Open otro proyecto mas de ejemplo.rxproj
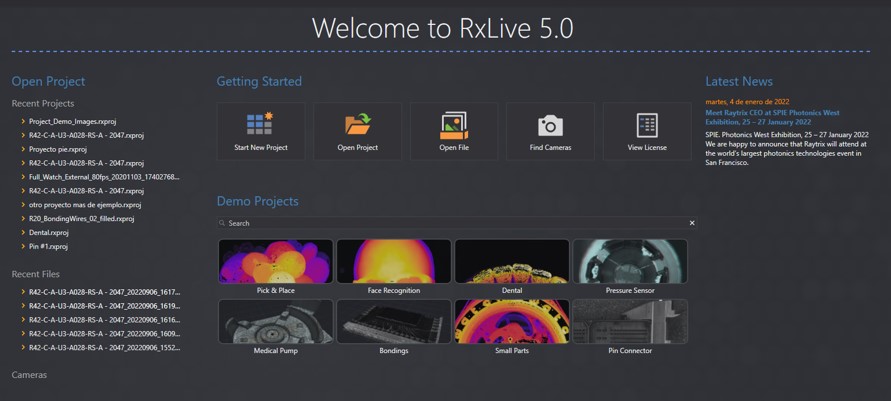The width and height of the screenshot is (891, 401). click(84, 204)
